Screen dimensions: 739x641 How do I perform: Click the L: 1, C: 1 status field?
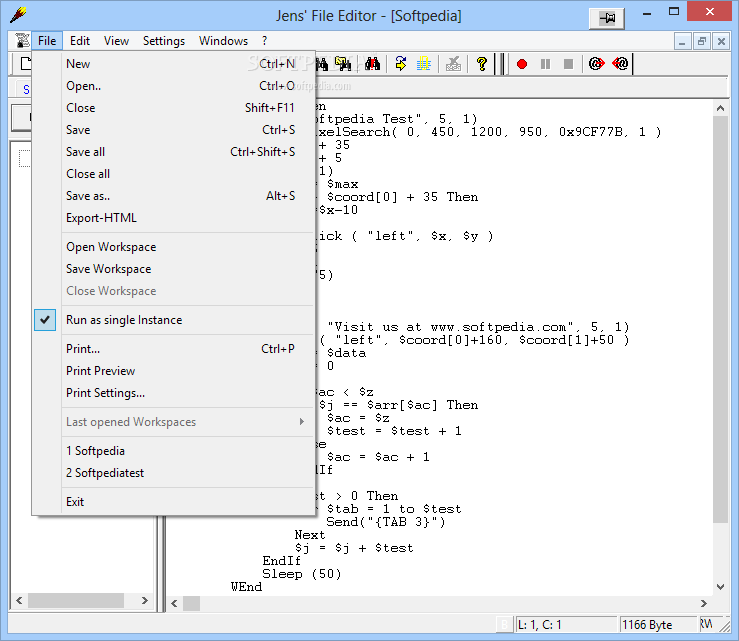[x=566, y=625]
